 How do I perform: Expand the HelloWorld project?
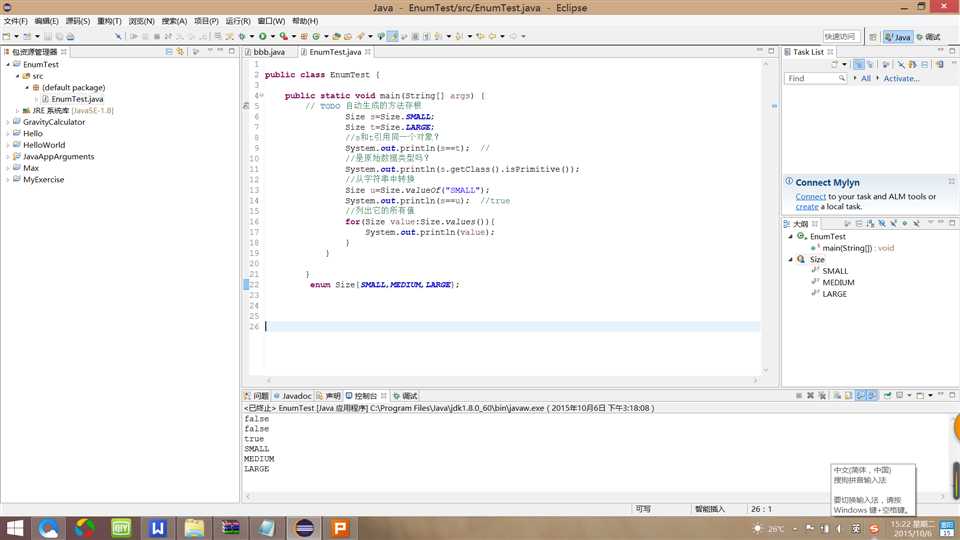(x=8, y=145)
